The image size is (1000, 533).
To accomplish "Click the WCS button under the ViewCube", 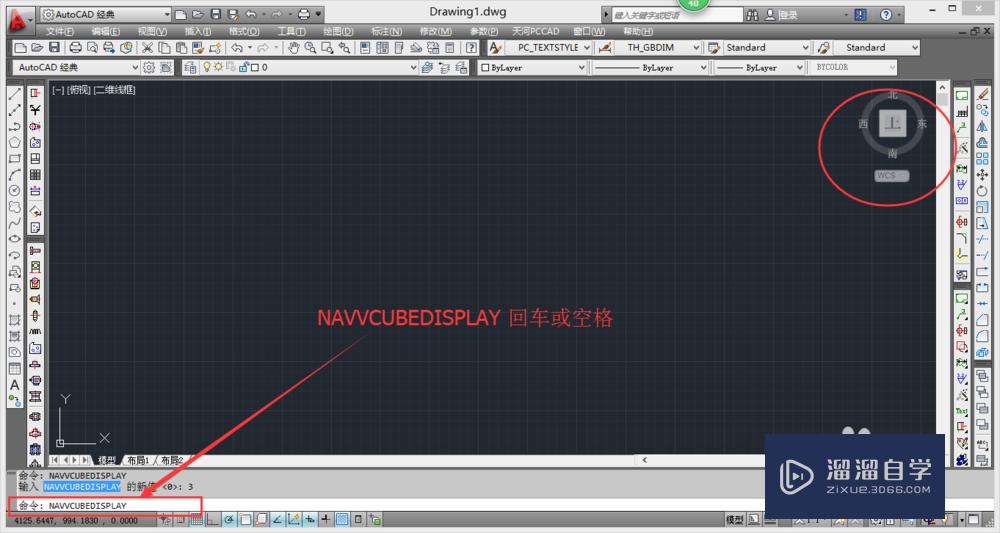I will click(x=892, y=175).
